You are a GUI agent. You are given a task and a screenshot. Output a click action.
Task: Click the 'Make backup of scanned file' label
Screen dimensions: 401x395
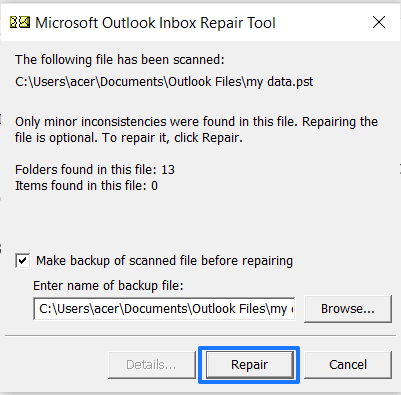[x=164, y=261]
